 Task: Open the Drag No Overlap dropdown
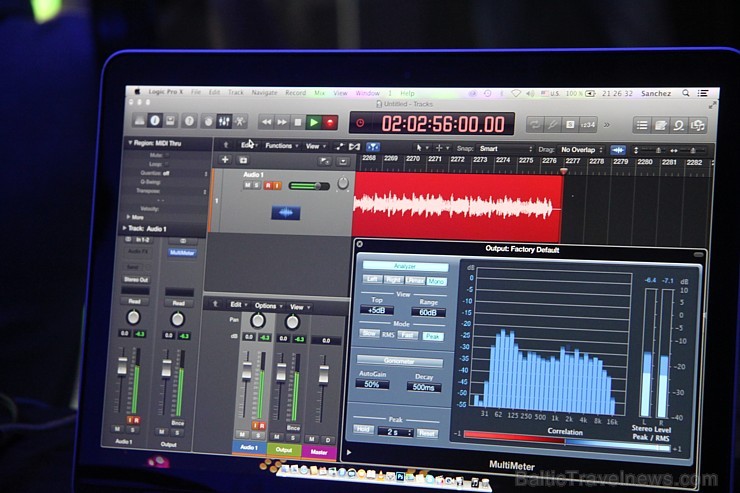pyautogui.click(x=581, y=150)
